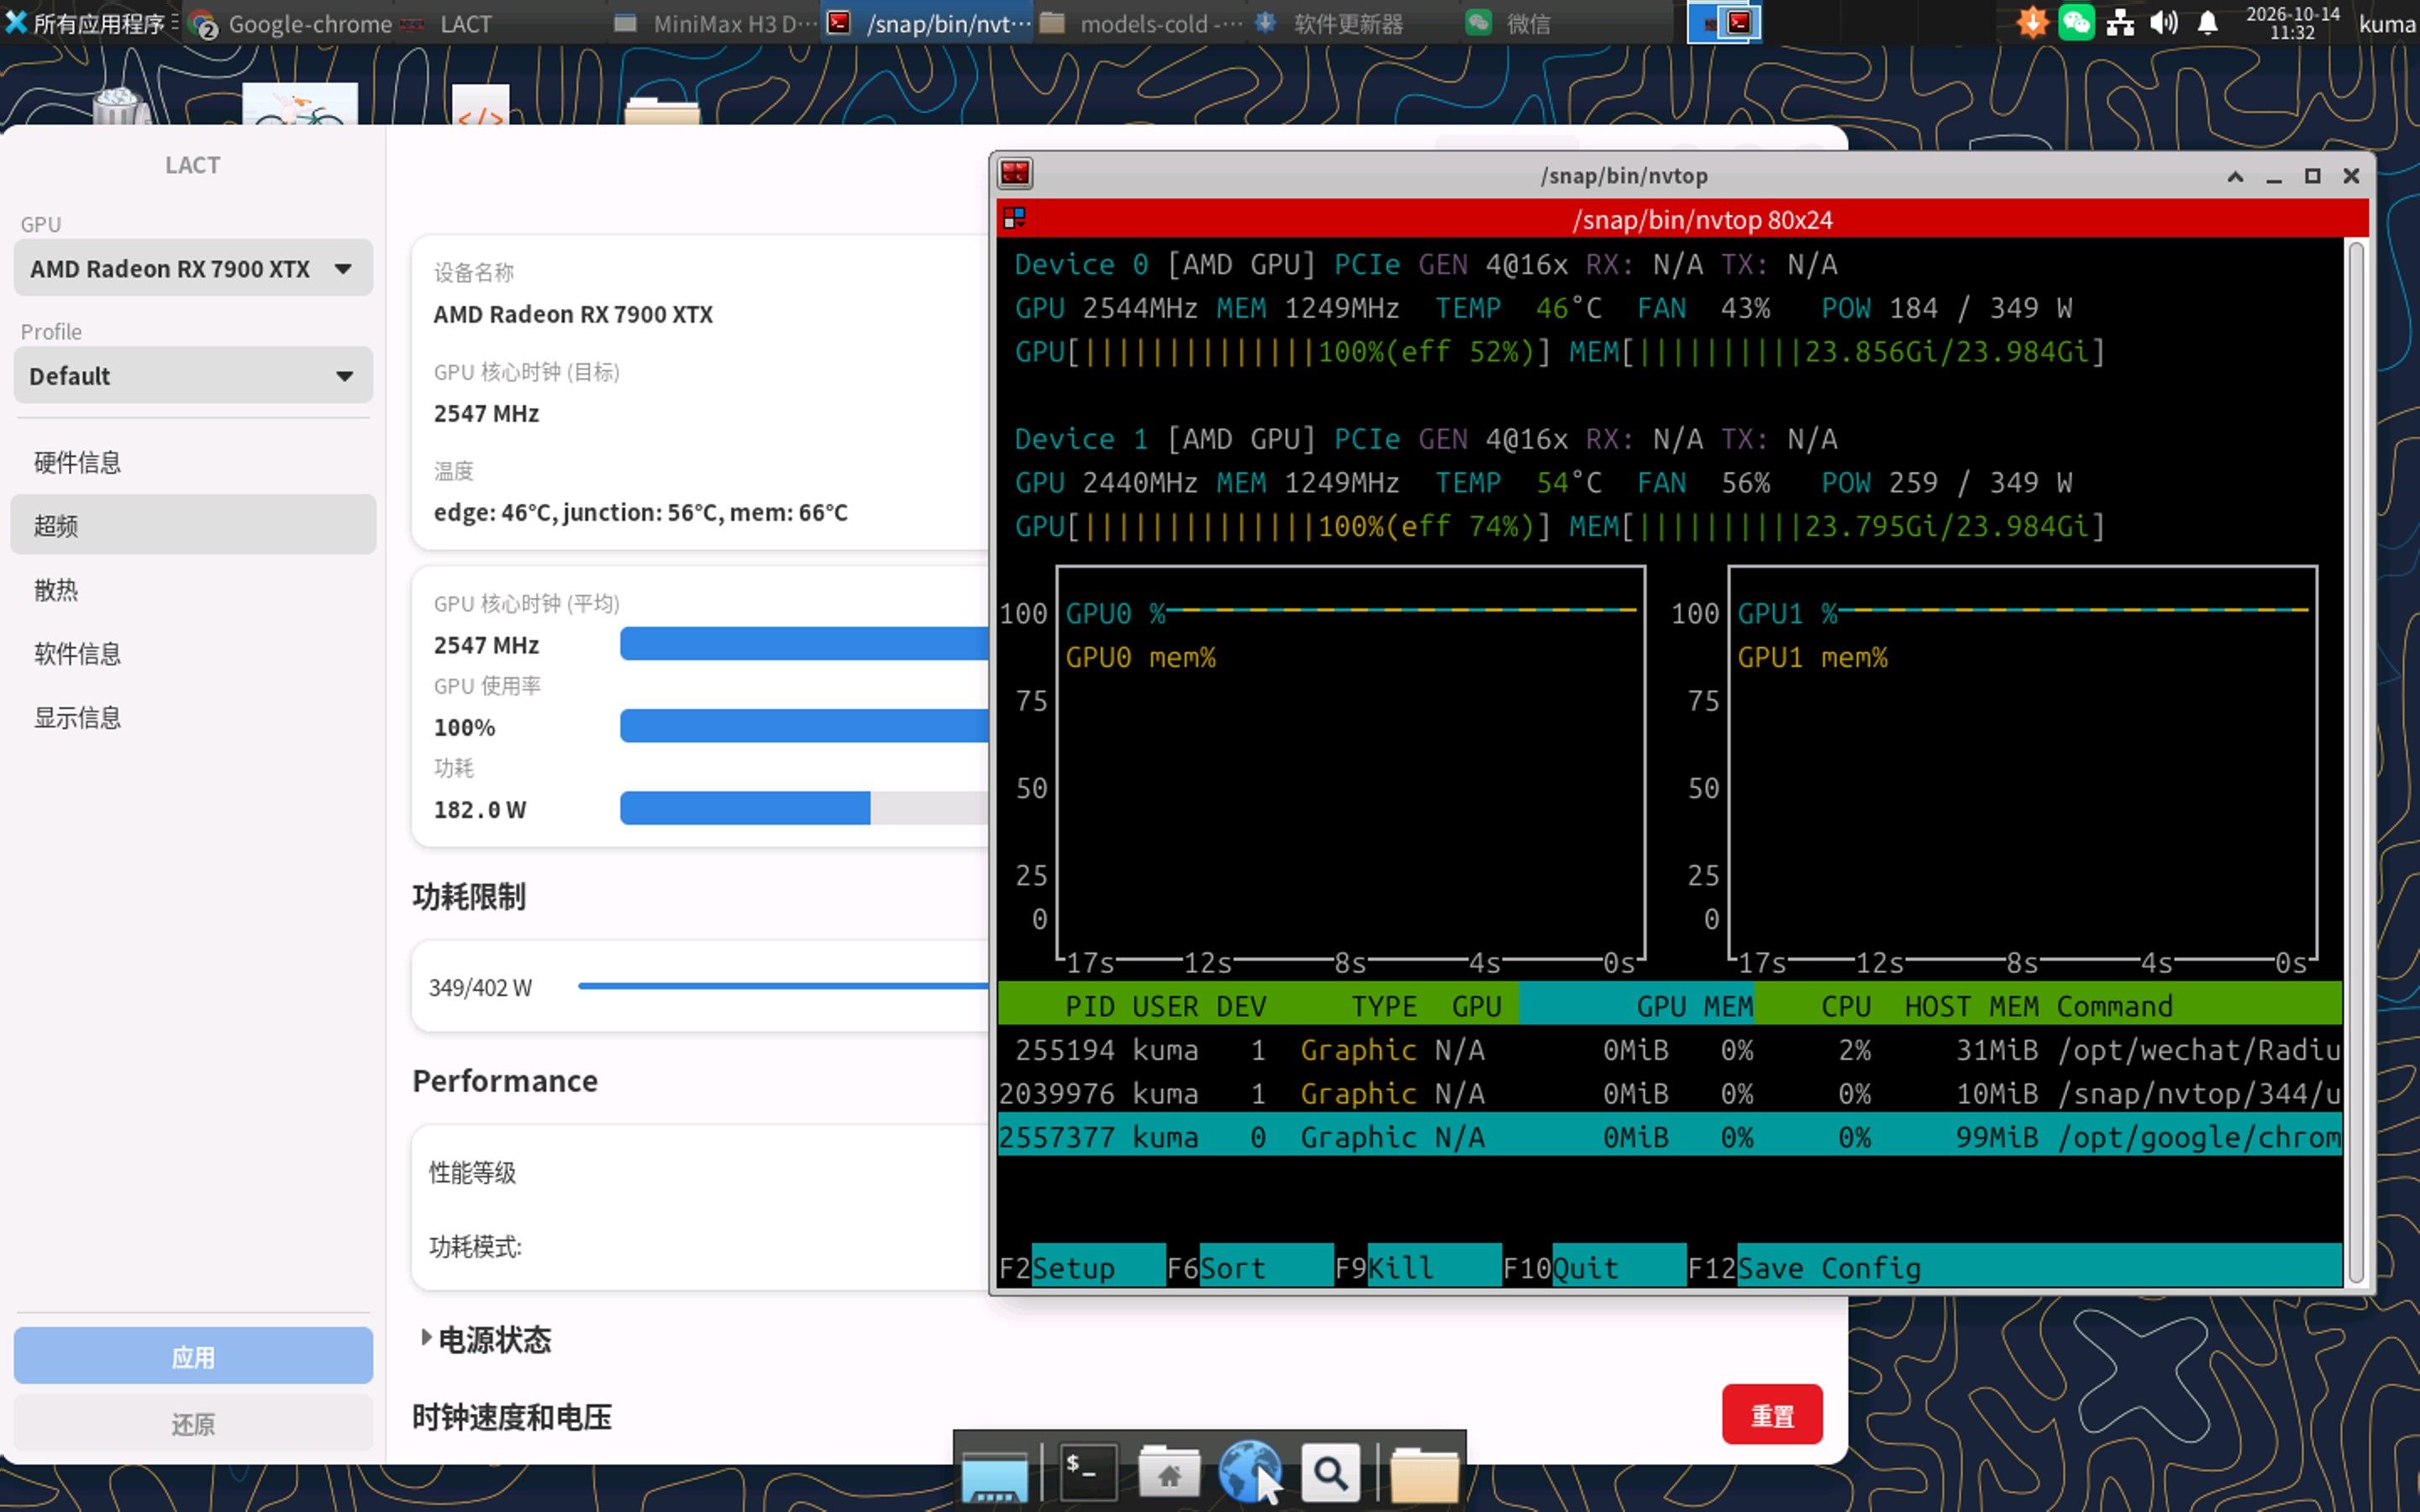The height and width of the screenshot is (1512, 2420).
Task: Click the nvtop window menu icon in title bar
Action: (1014, 174)
